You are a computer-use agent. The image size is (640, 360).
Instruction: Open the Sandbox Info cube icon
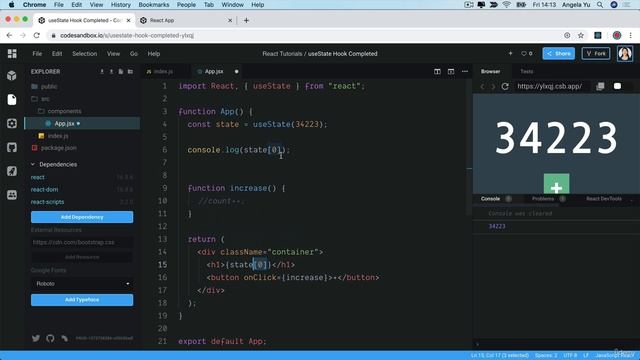[12, 76]
